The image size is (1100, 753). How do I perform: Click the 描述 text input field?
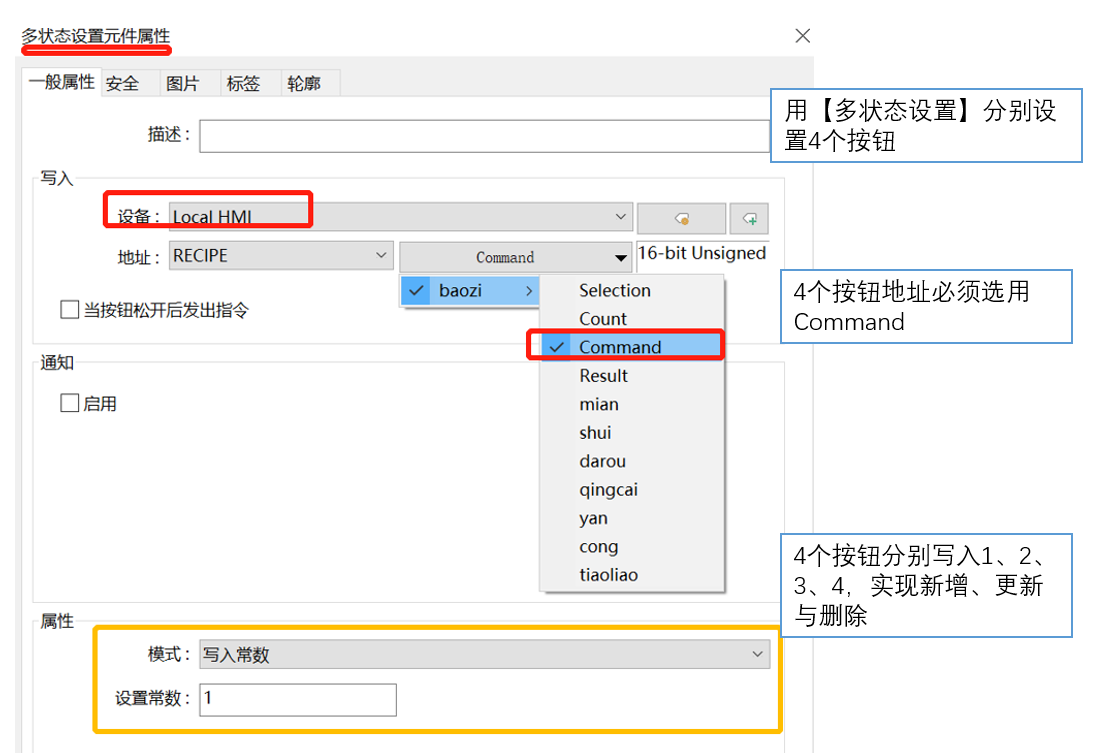coord(484,136)
